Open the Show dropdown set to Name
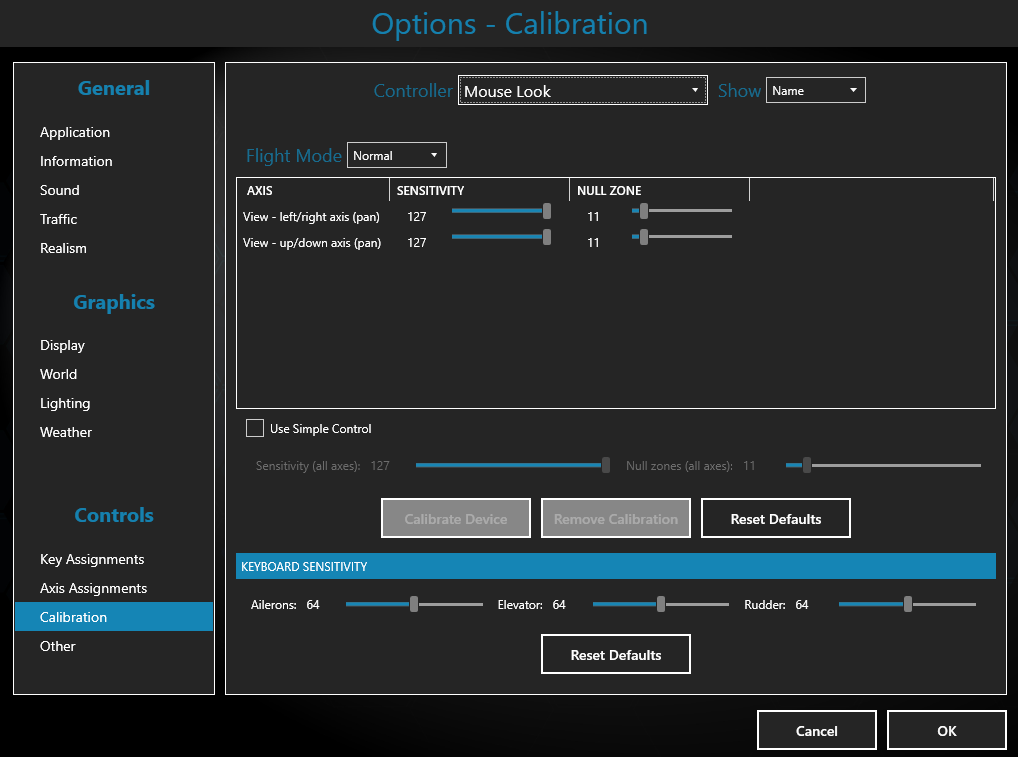Viewport: 1018px width, 757px height. coord(816,89)
